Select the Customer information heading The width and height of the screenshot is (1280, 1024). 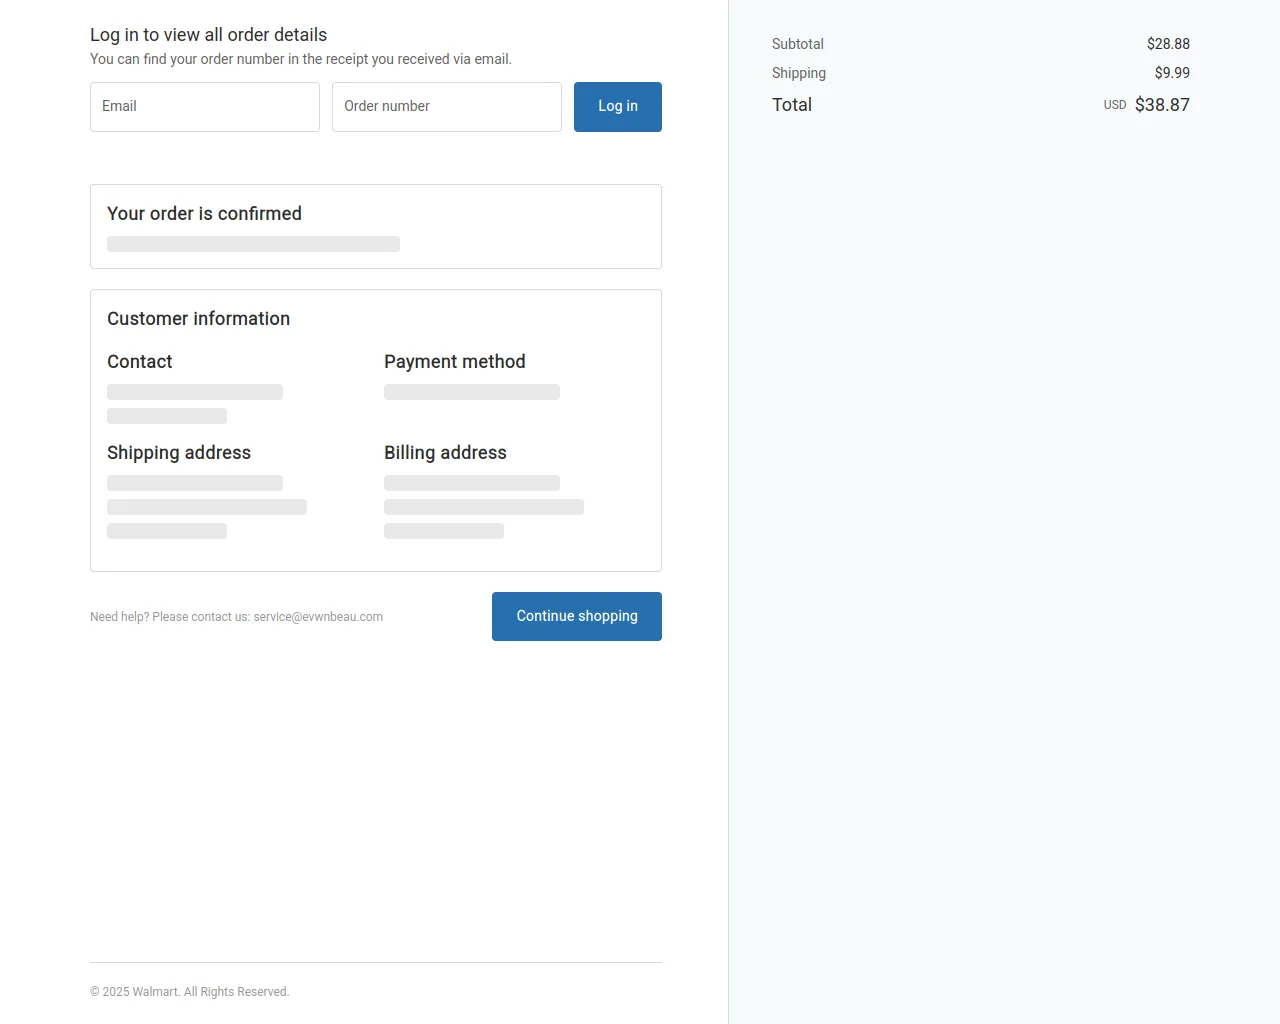[198, 319]
